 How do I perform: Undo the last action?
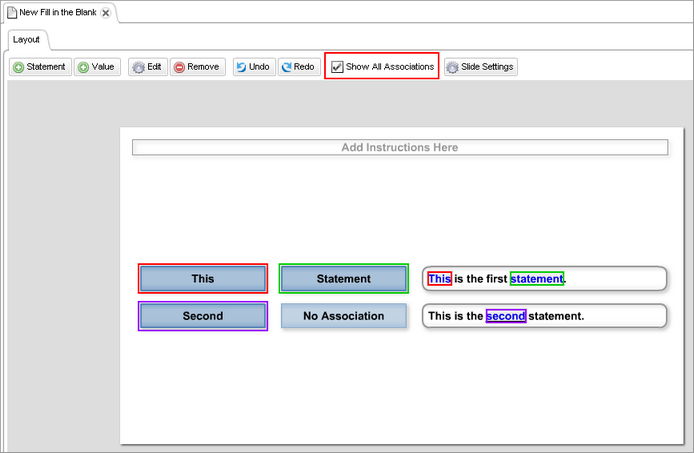[252, 67]
